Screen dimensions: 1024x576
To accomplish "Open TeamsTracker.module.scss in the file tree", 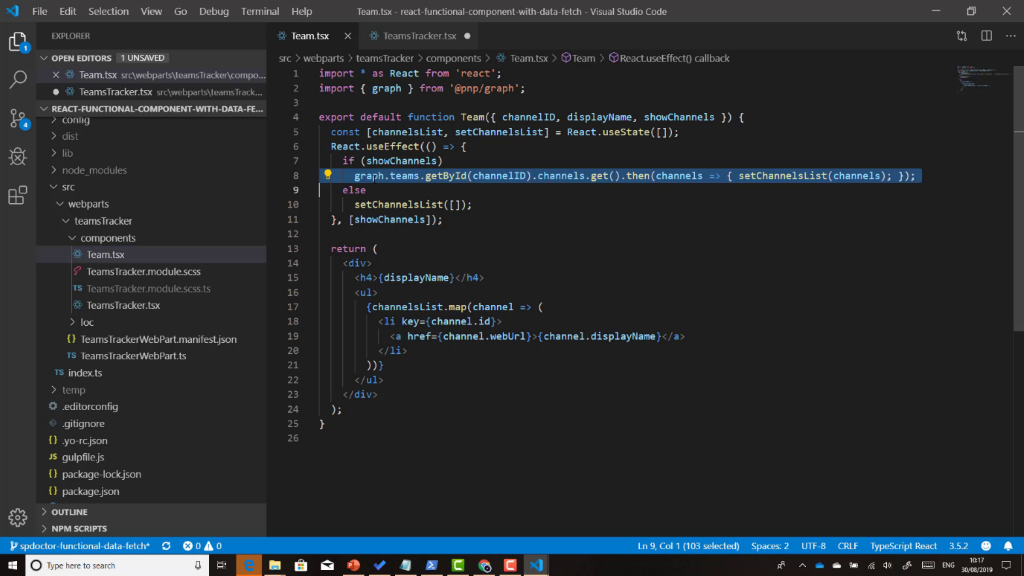I will [x=144, y=272].
